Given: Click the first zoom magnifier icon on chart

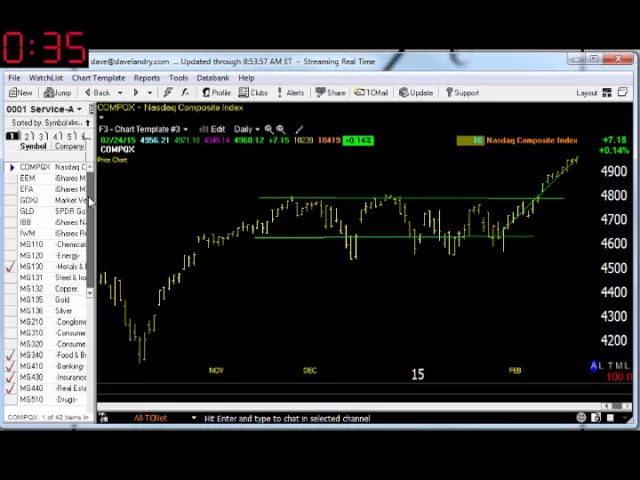Looking at the screenshot, I should pyautogui.click(x=269, y=129).
